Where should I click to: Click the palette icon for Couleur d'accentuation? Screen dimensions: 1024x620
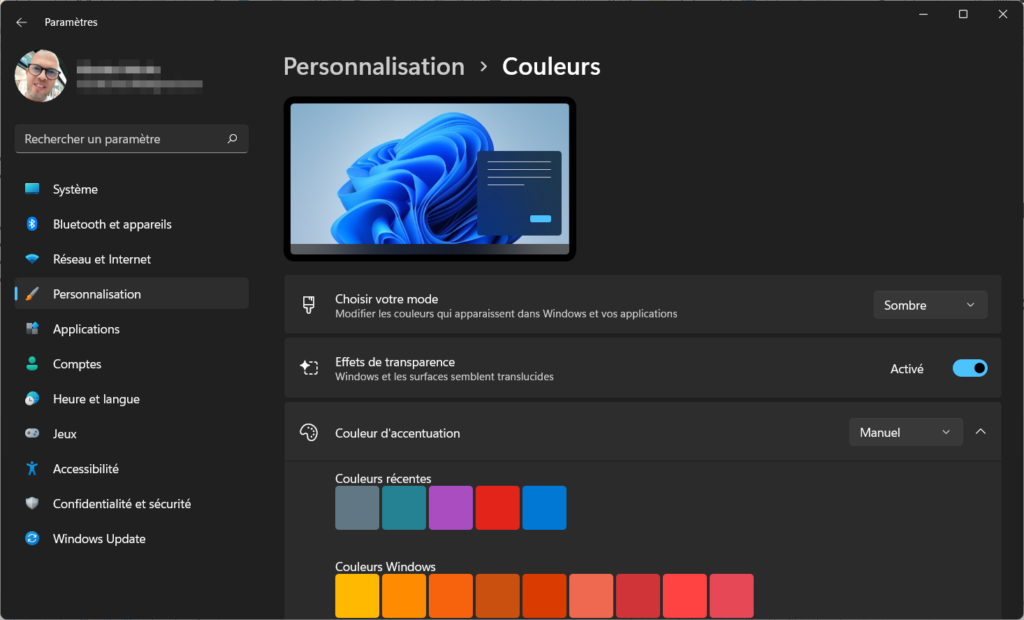(309, 432)
